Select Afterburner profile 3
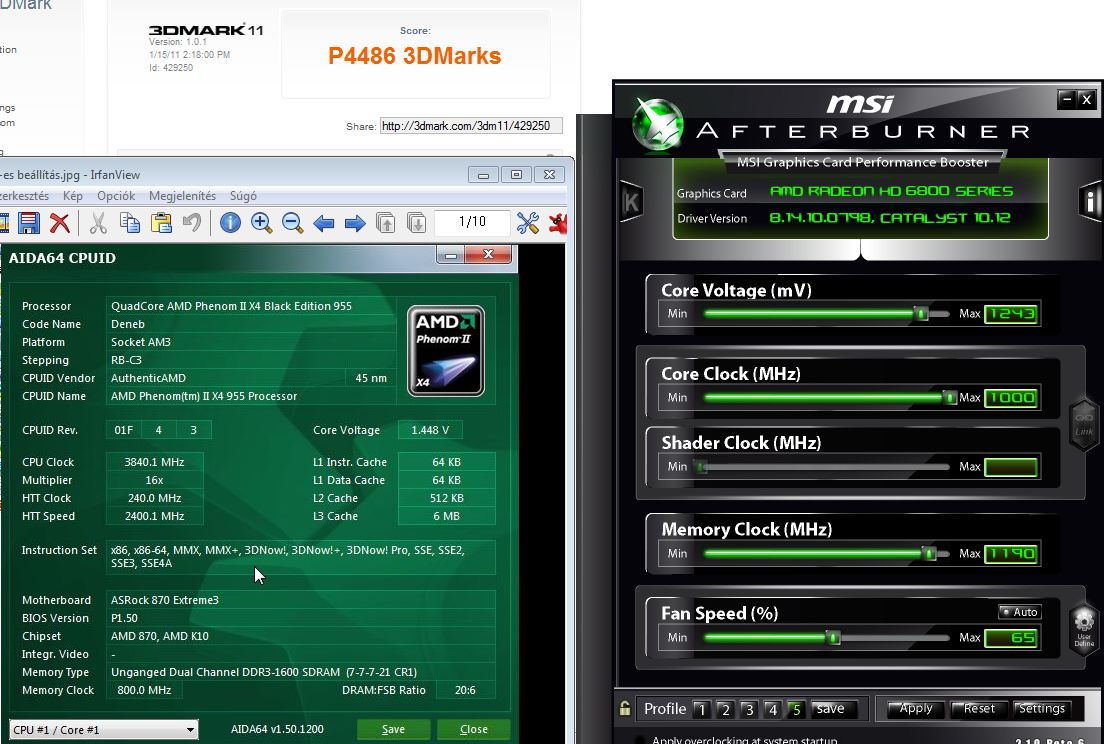 tap(748, 709)
